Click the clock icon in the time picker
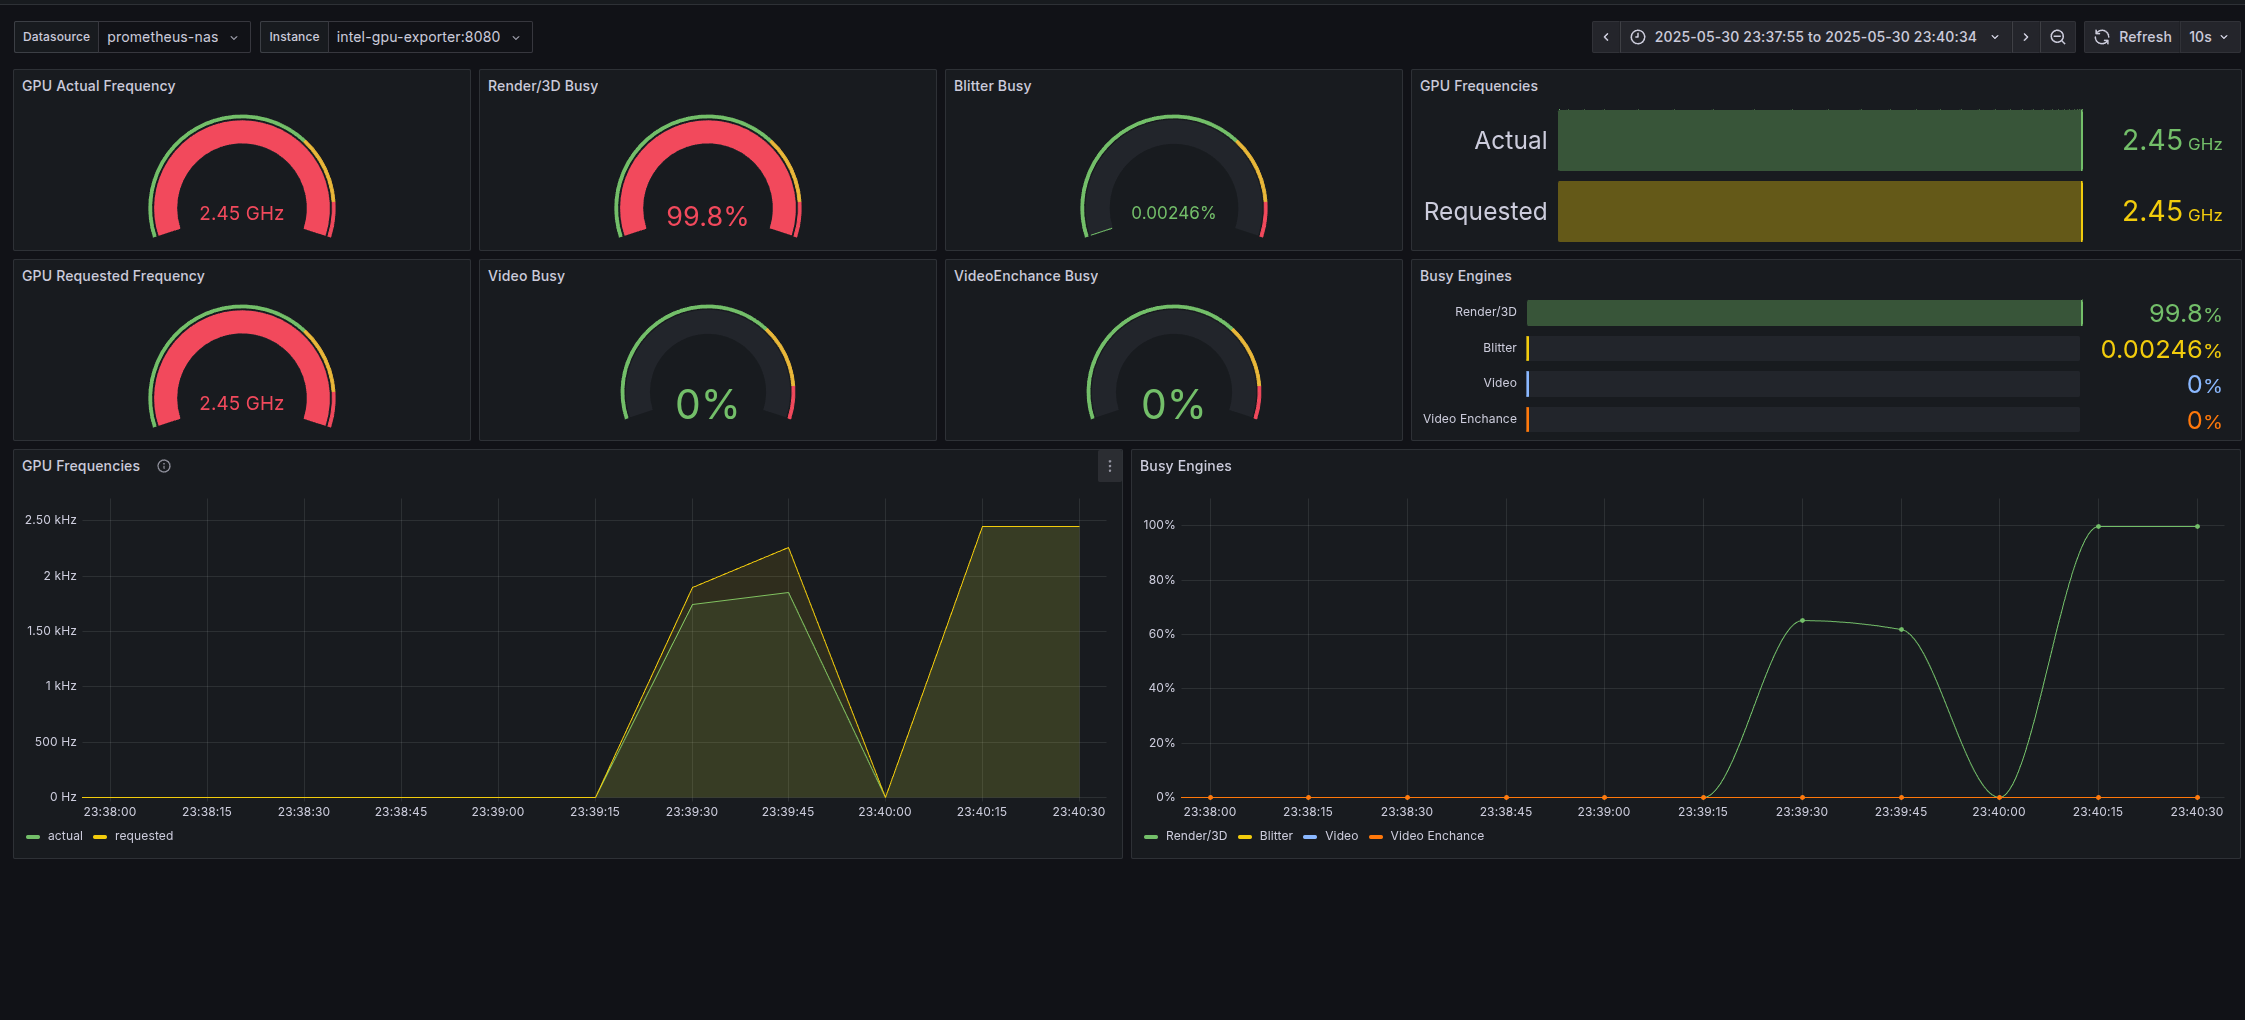Screen dimensions: 2245x1020 [1638, 37]
